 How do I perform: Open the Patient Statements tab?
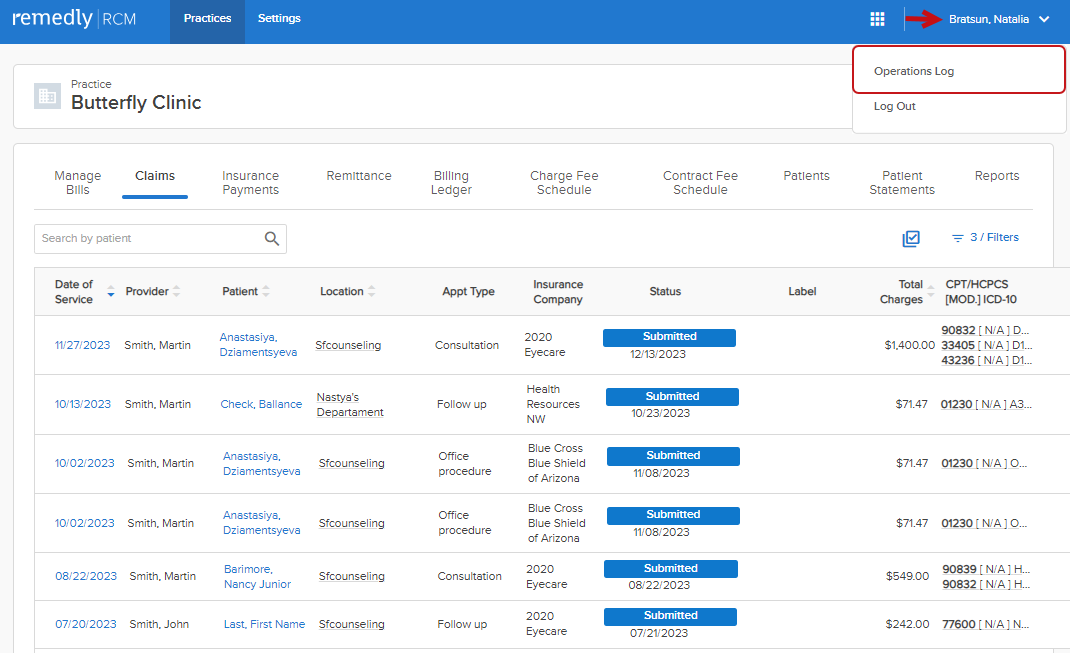point(901,183)
